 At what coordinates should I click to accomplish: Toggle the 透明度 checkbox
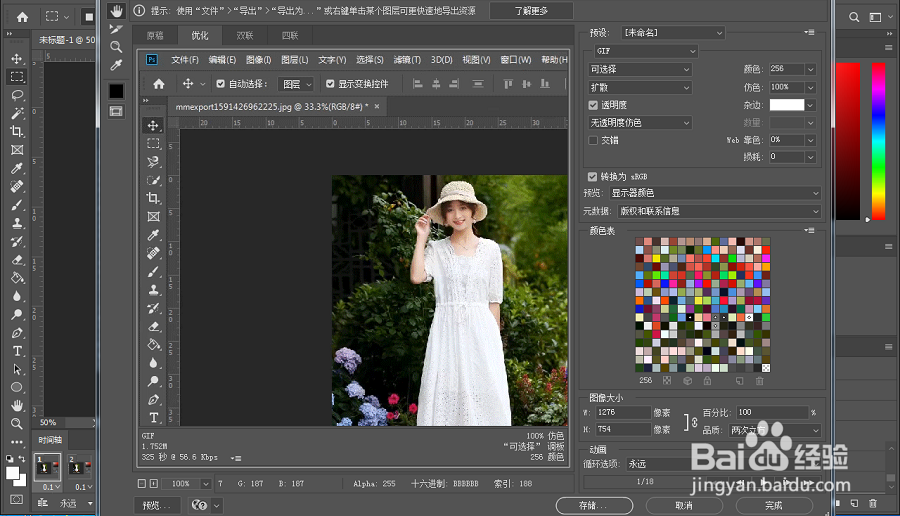coord(593,105)
